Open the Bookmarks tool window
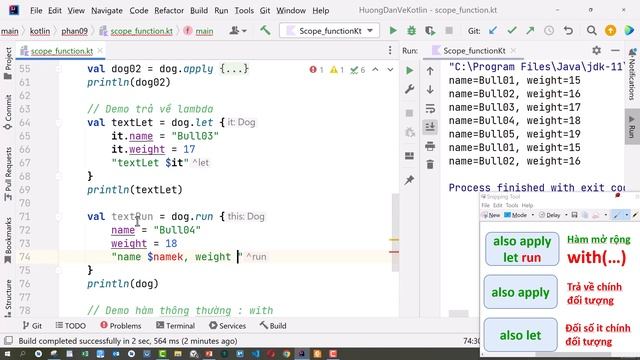The image size is (640, 360). (x=8, y=241)
